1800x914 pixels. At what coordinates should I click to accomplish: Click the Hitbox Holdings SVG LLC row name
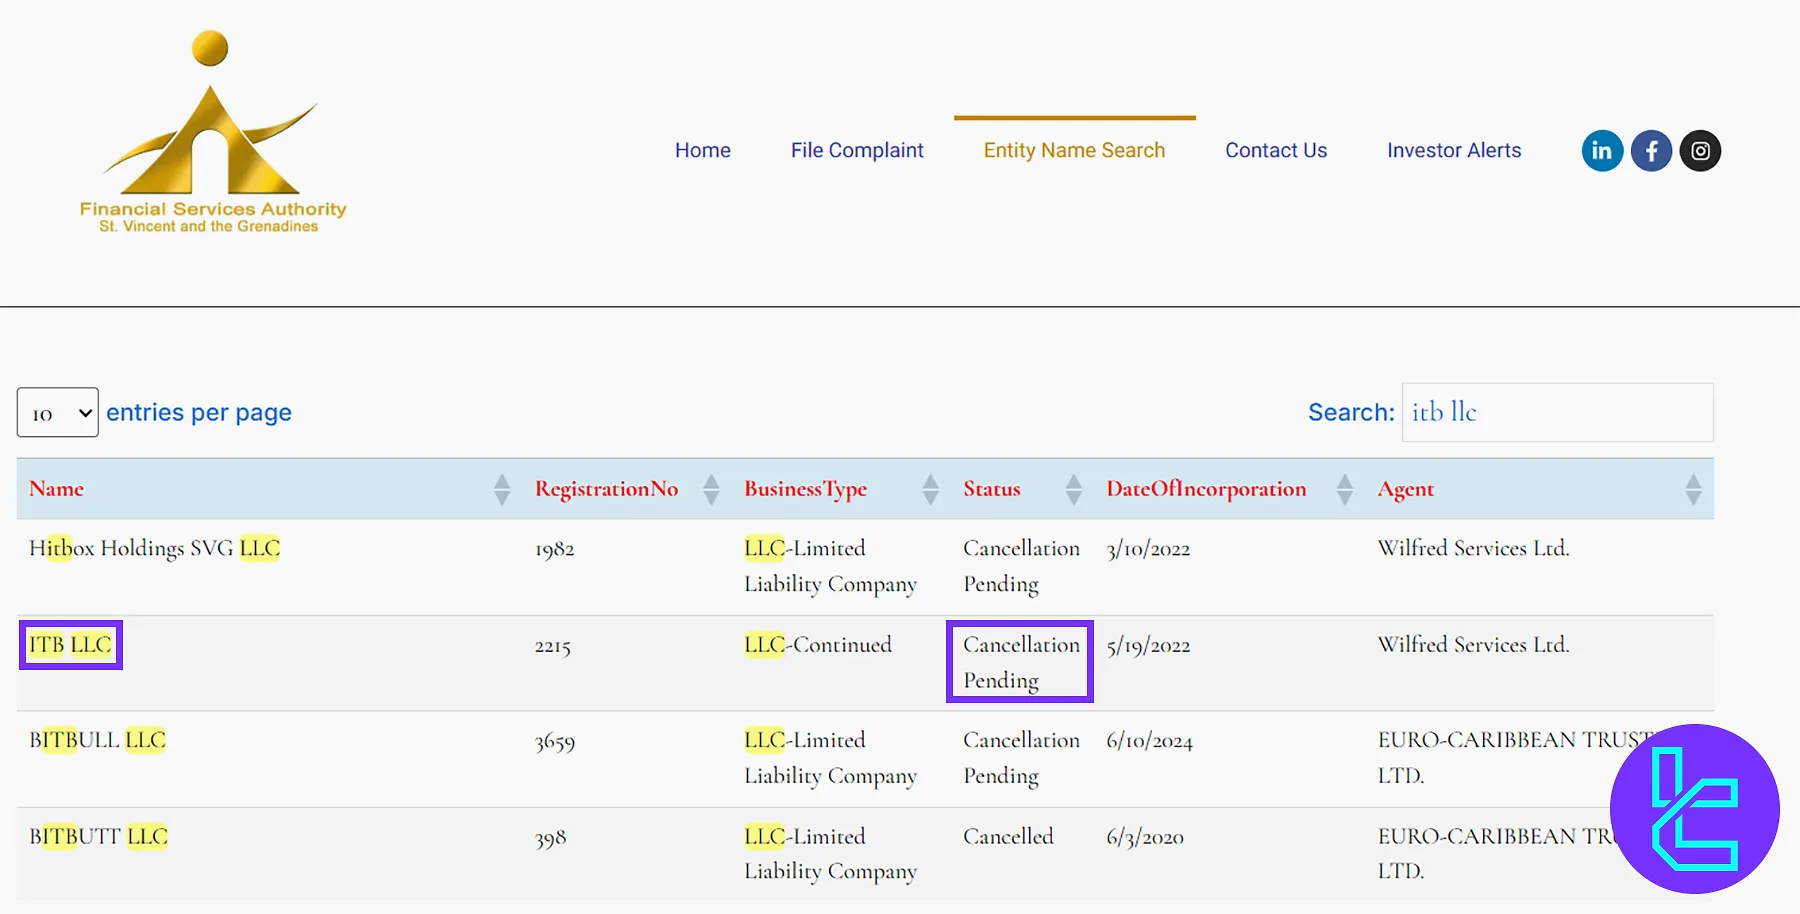coord(154,548)
